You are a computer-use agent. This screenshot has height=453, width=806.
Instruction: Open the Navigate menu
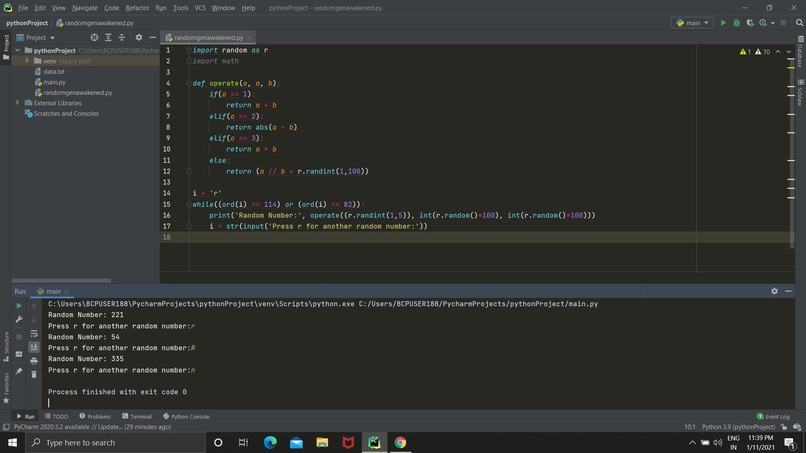[x=85, y=8]
